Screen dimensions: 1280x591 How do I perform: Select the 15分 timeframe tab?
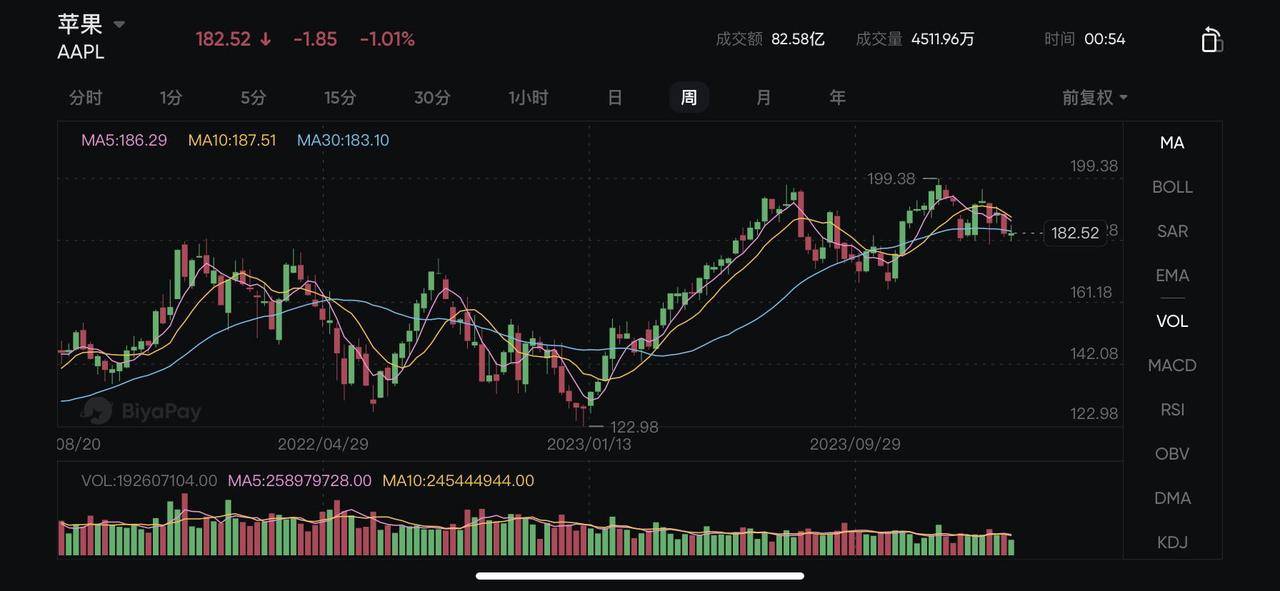[x=340, y=97]
